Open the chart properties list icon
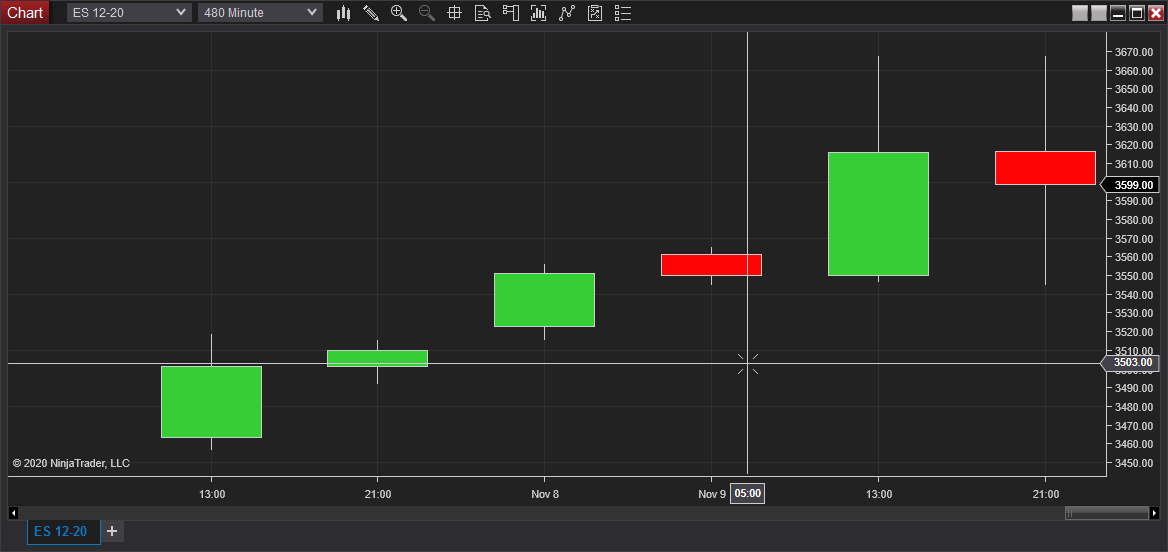Viewport: 1168px width, 552px height. pos(623,13)
